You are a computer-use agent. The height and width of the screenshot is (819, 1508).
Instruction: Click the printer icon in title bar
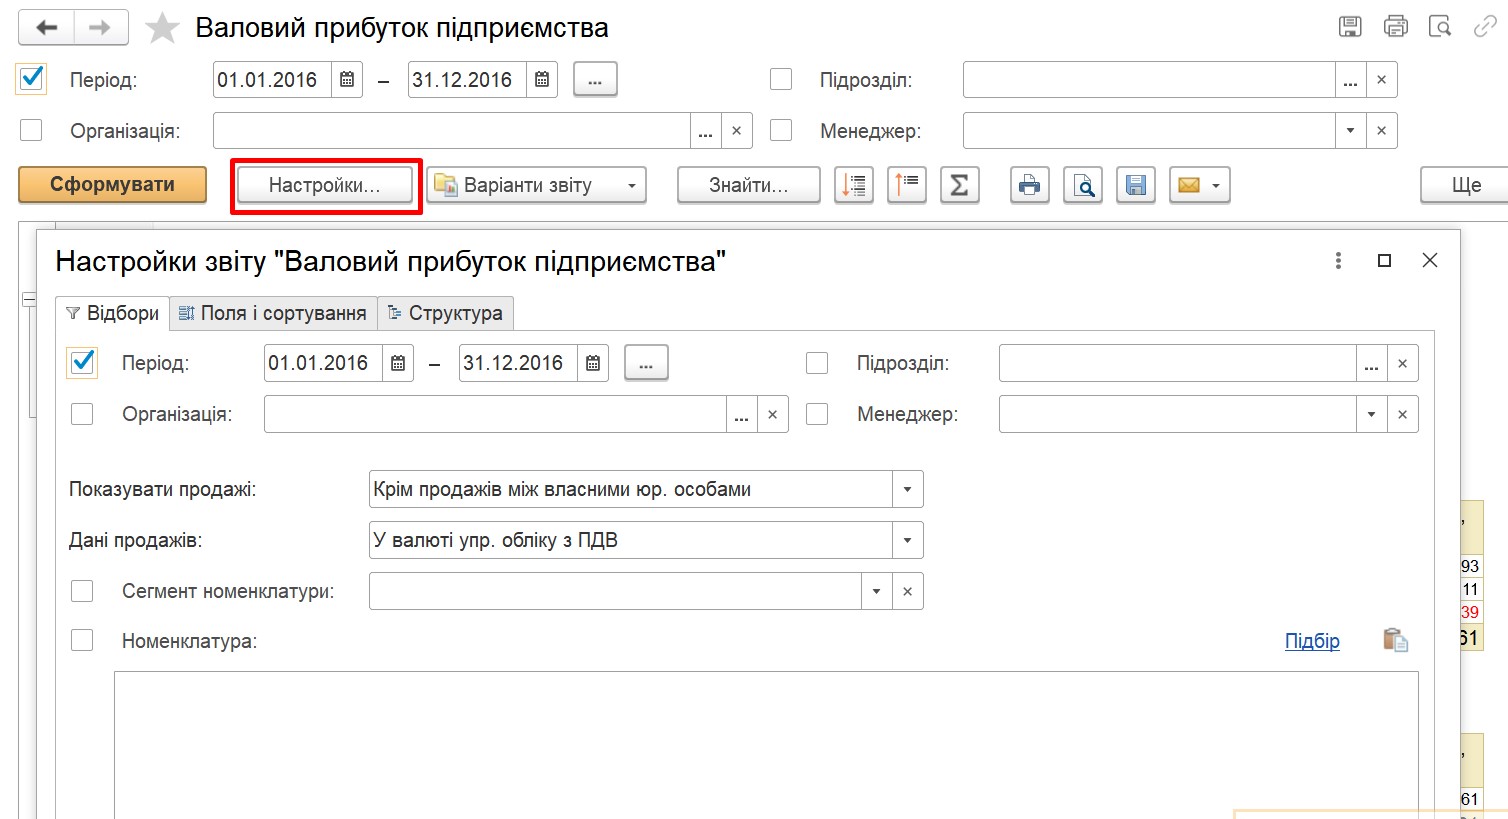pos(1396,27)
